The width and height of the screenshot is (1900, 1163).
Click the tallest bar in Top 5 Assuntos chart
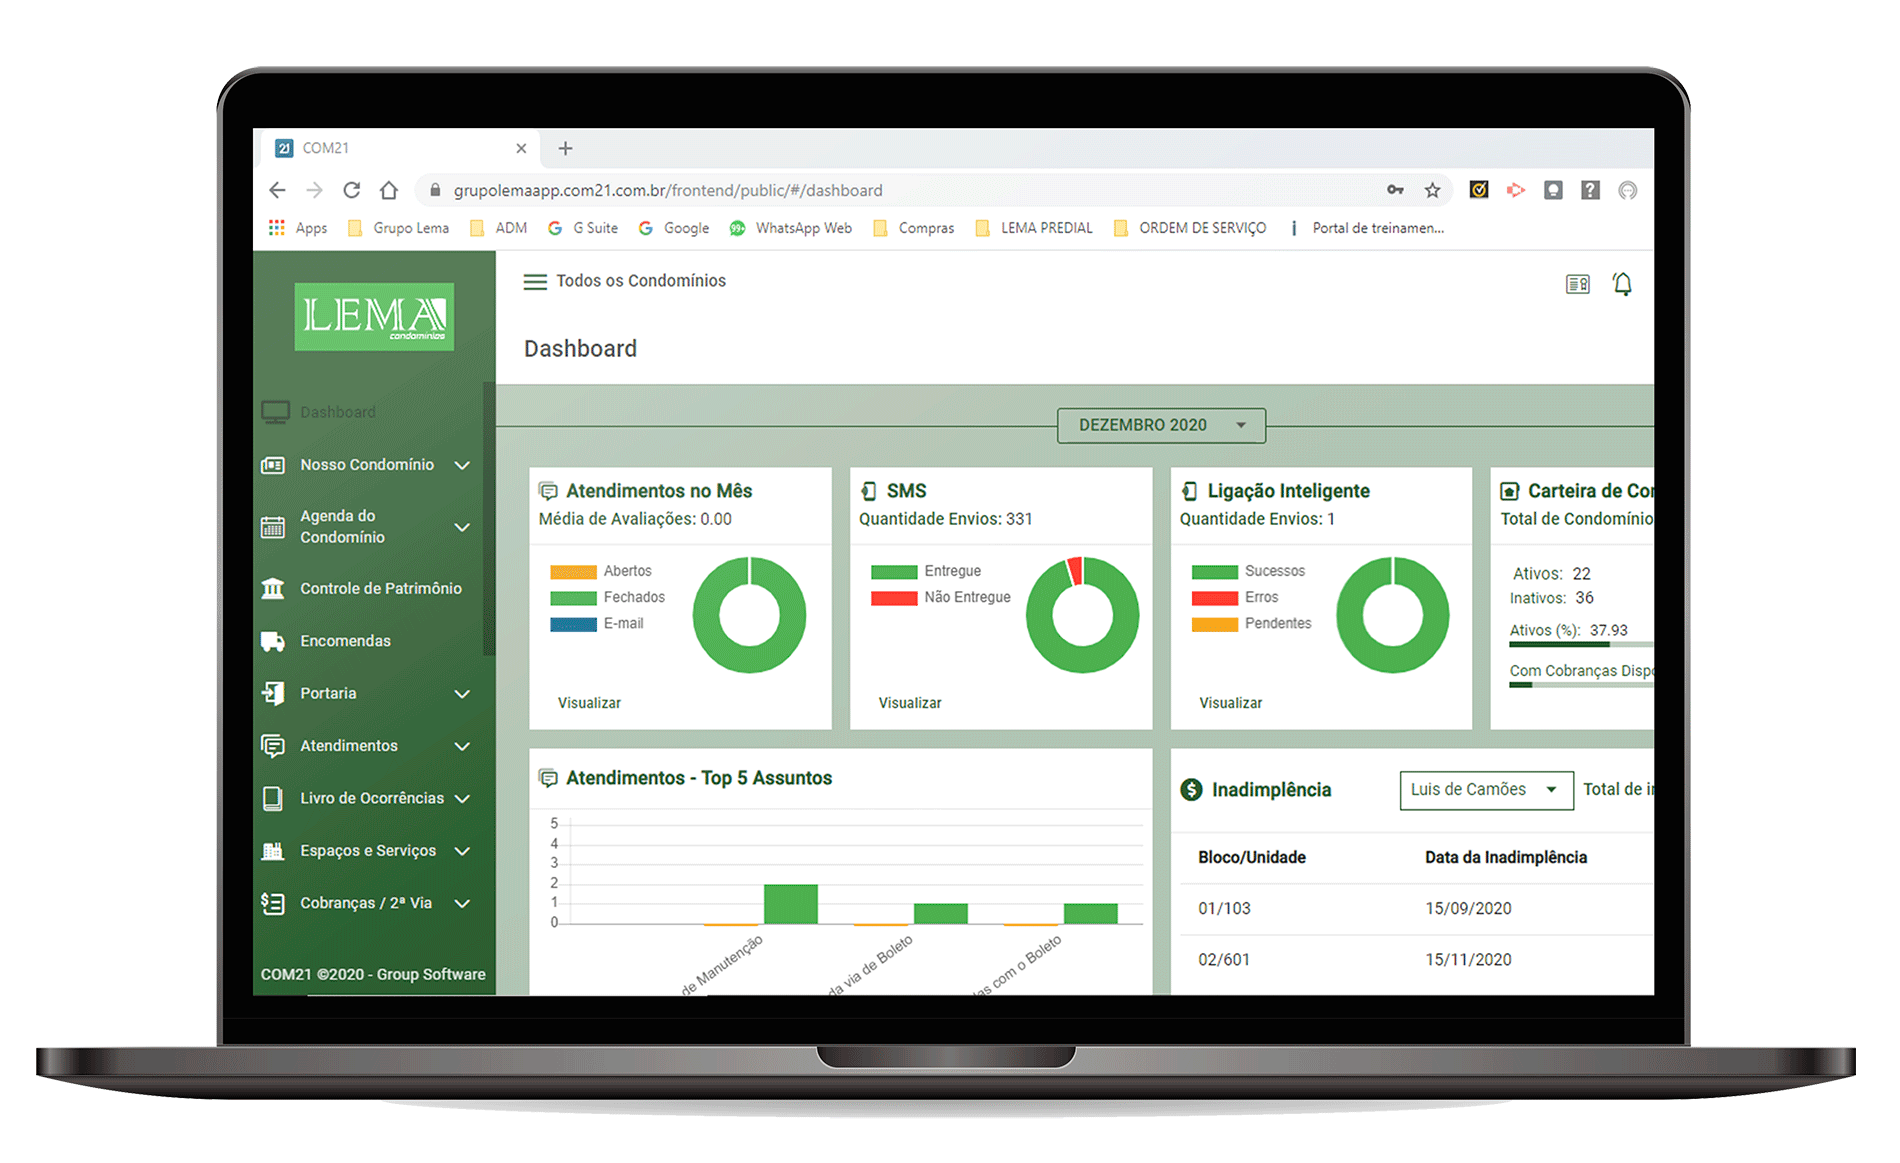(x=791, y=904)
